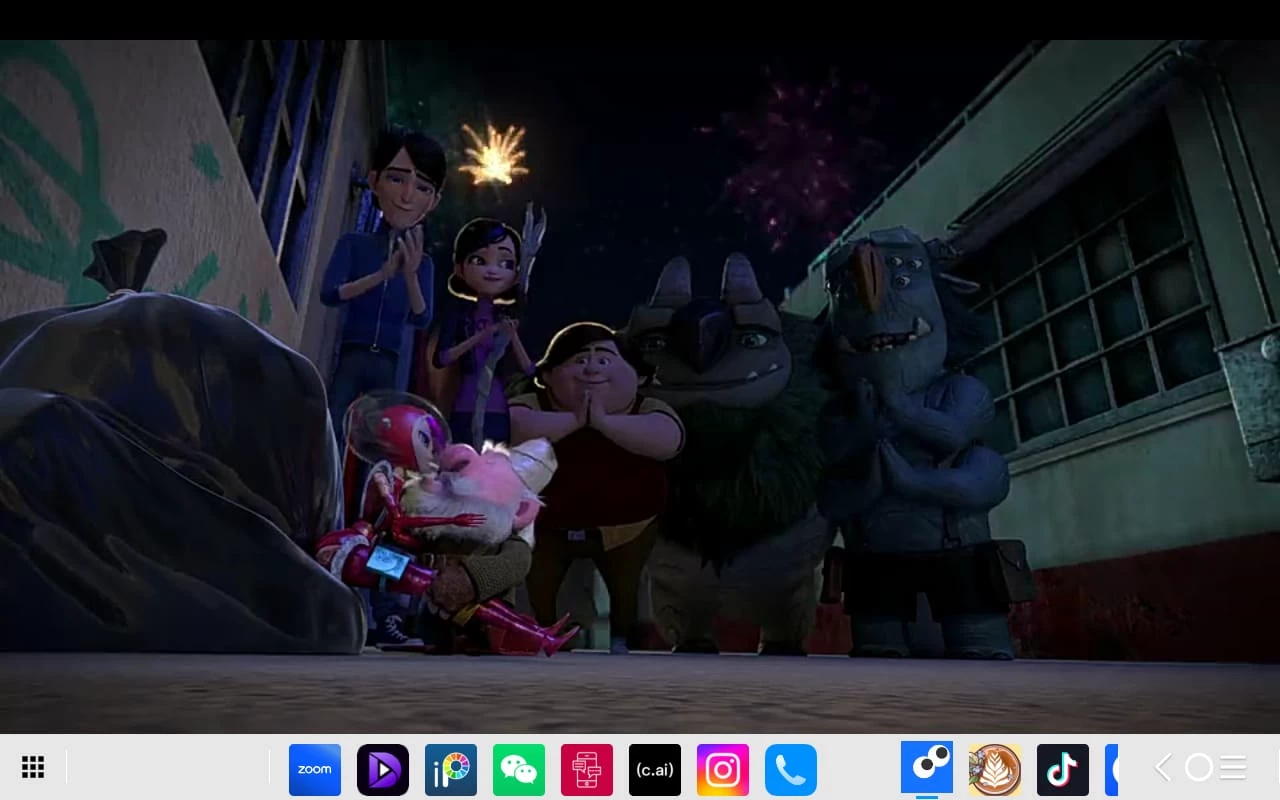Image resolution: width=1280 pixels, height=800 pixels.
Task: Open the purple play-button video app
Action: 383,770
